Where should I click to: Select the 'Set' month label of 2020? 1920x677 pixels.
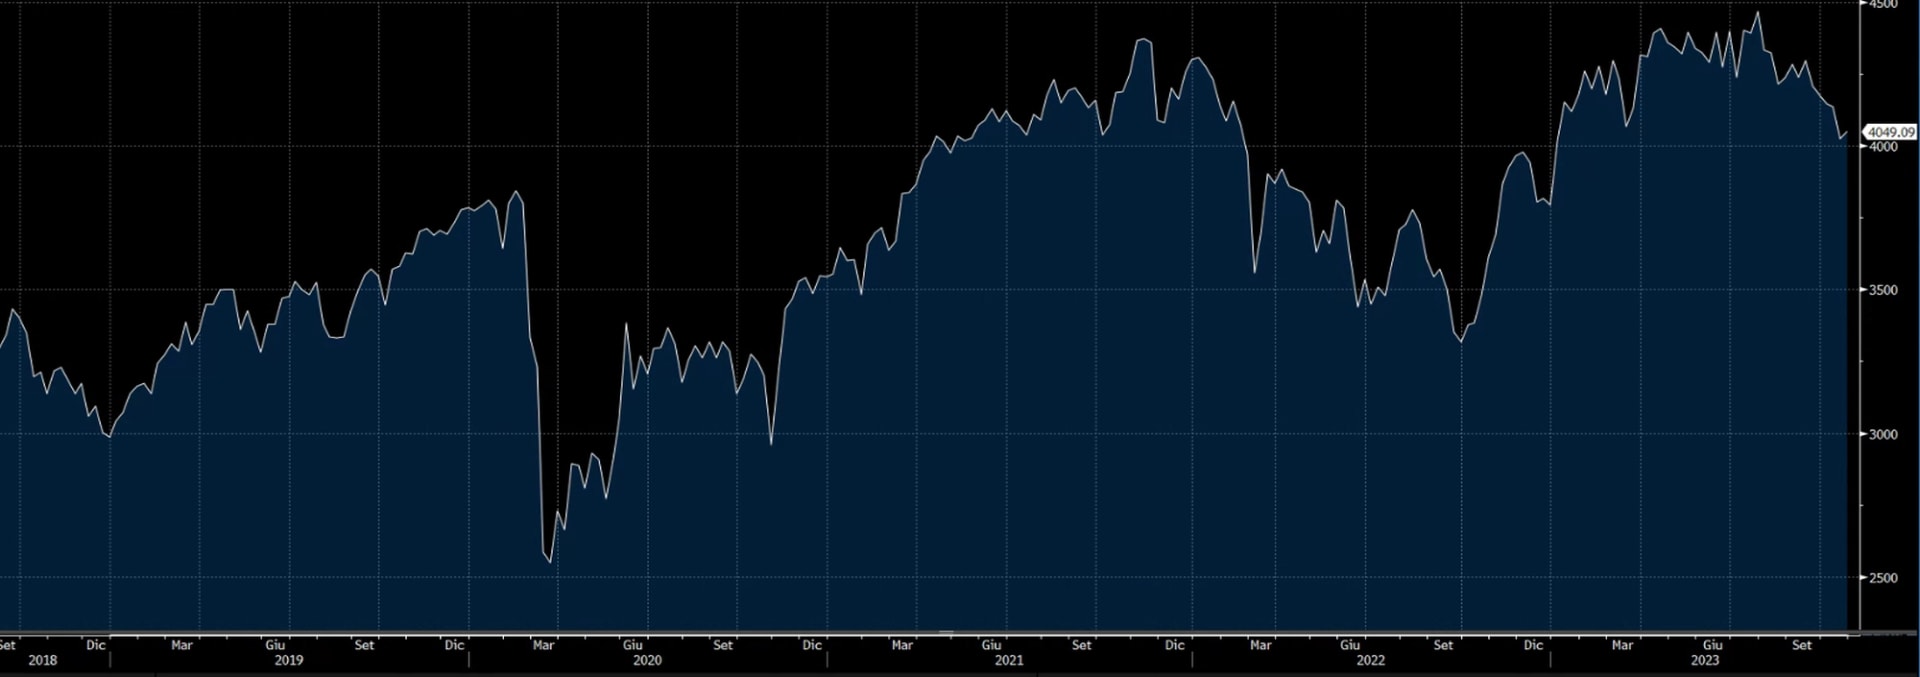coord(723,645)
